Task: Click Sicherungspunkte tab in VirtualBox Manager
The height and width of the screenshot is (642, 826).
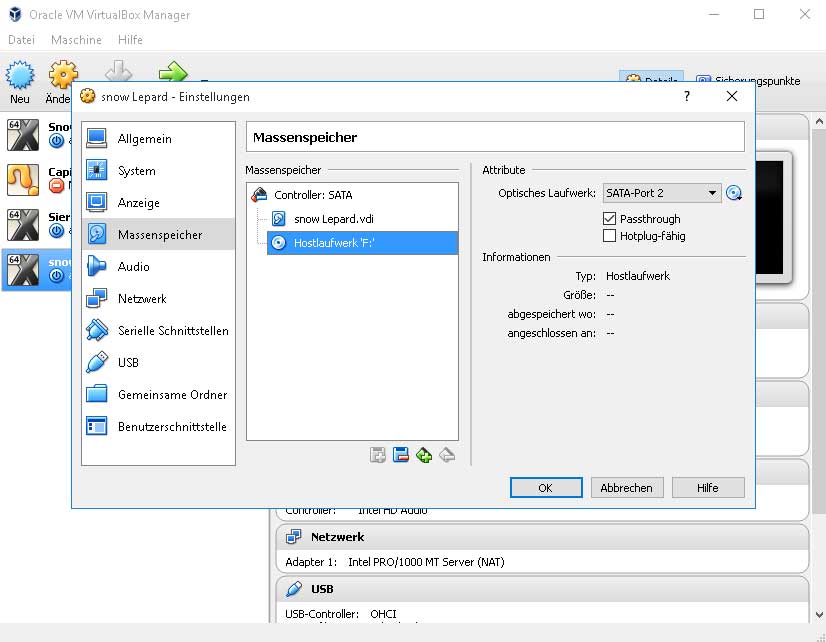Action: pyautogui.click(x=748, y=81)
